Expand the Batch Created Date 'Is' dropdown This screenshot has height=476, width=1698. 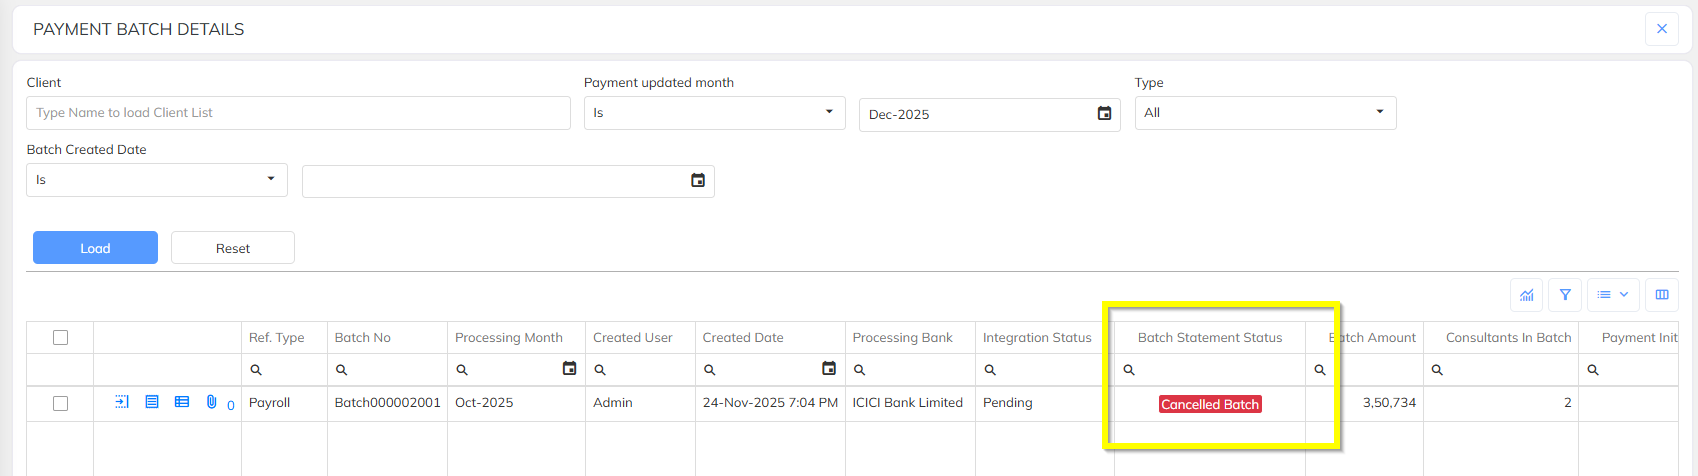157,180
